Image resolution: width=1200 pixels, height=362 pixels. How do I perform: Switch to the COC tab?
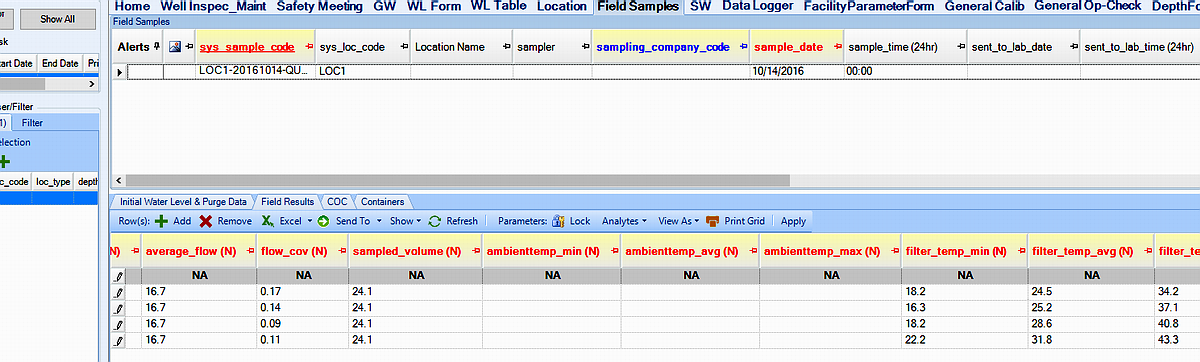337,201
